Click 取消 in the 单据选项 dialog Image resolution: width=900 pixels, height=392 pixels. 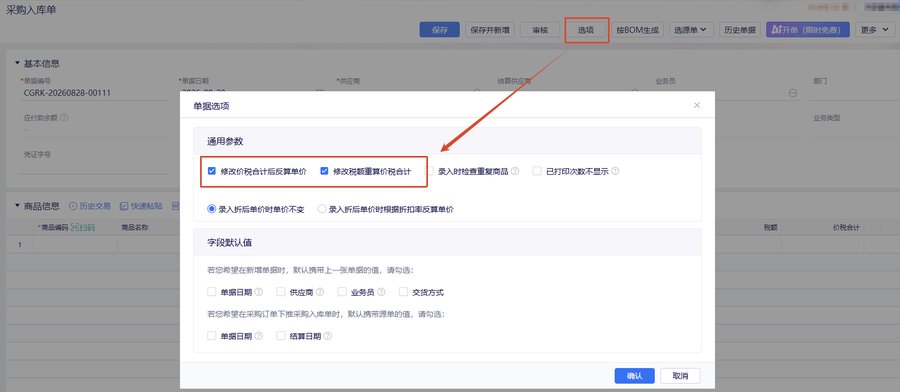(x=680, y=376)
